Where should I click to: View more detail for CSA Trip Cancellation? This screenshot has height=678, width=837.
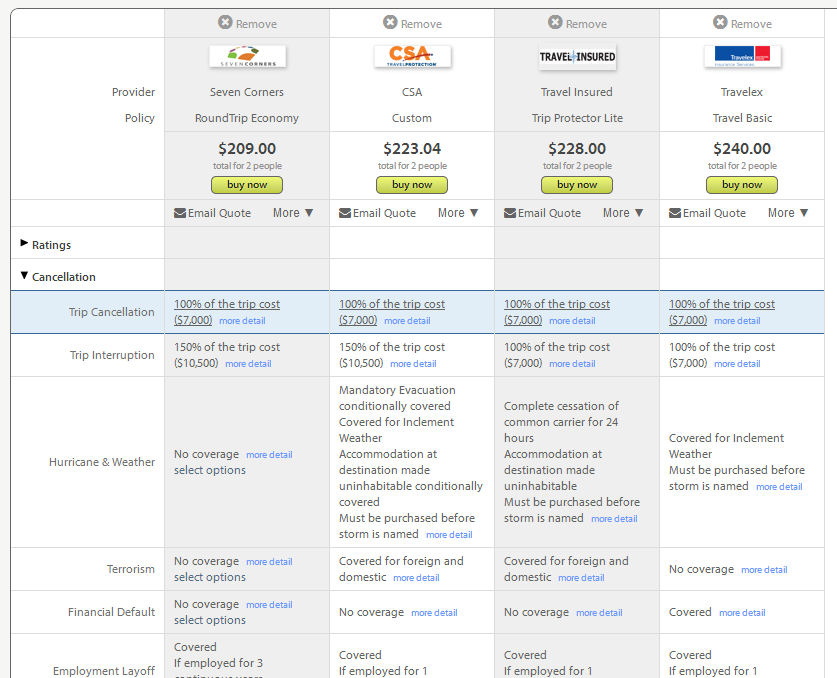point(407,321)
